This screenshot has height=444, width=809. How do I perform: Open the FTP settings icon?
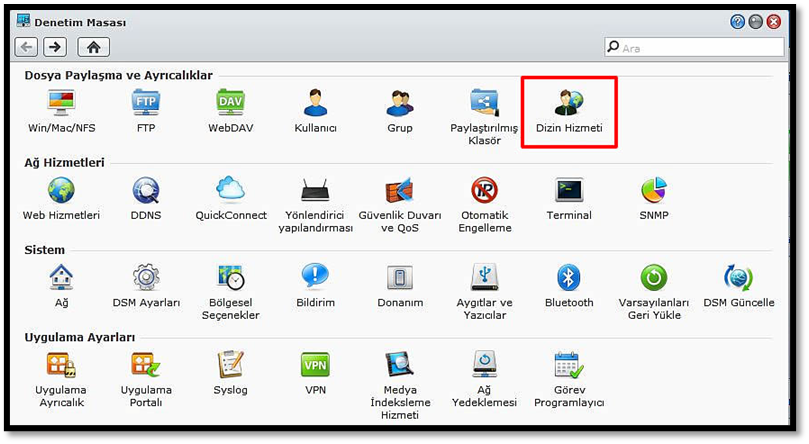tap(146, 104)
